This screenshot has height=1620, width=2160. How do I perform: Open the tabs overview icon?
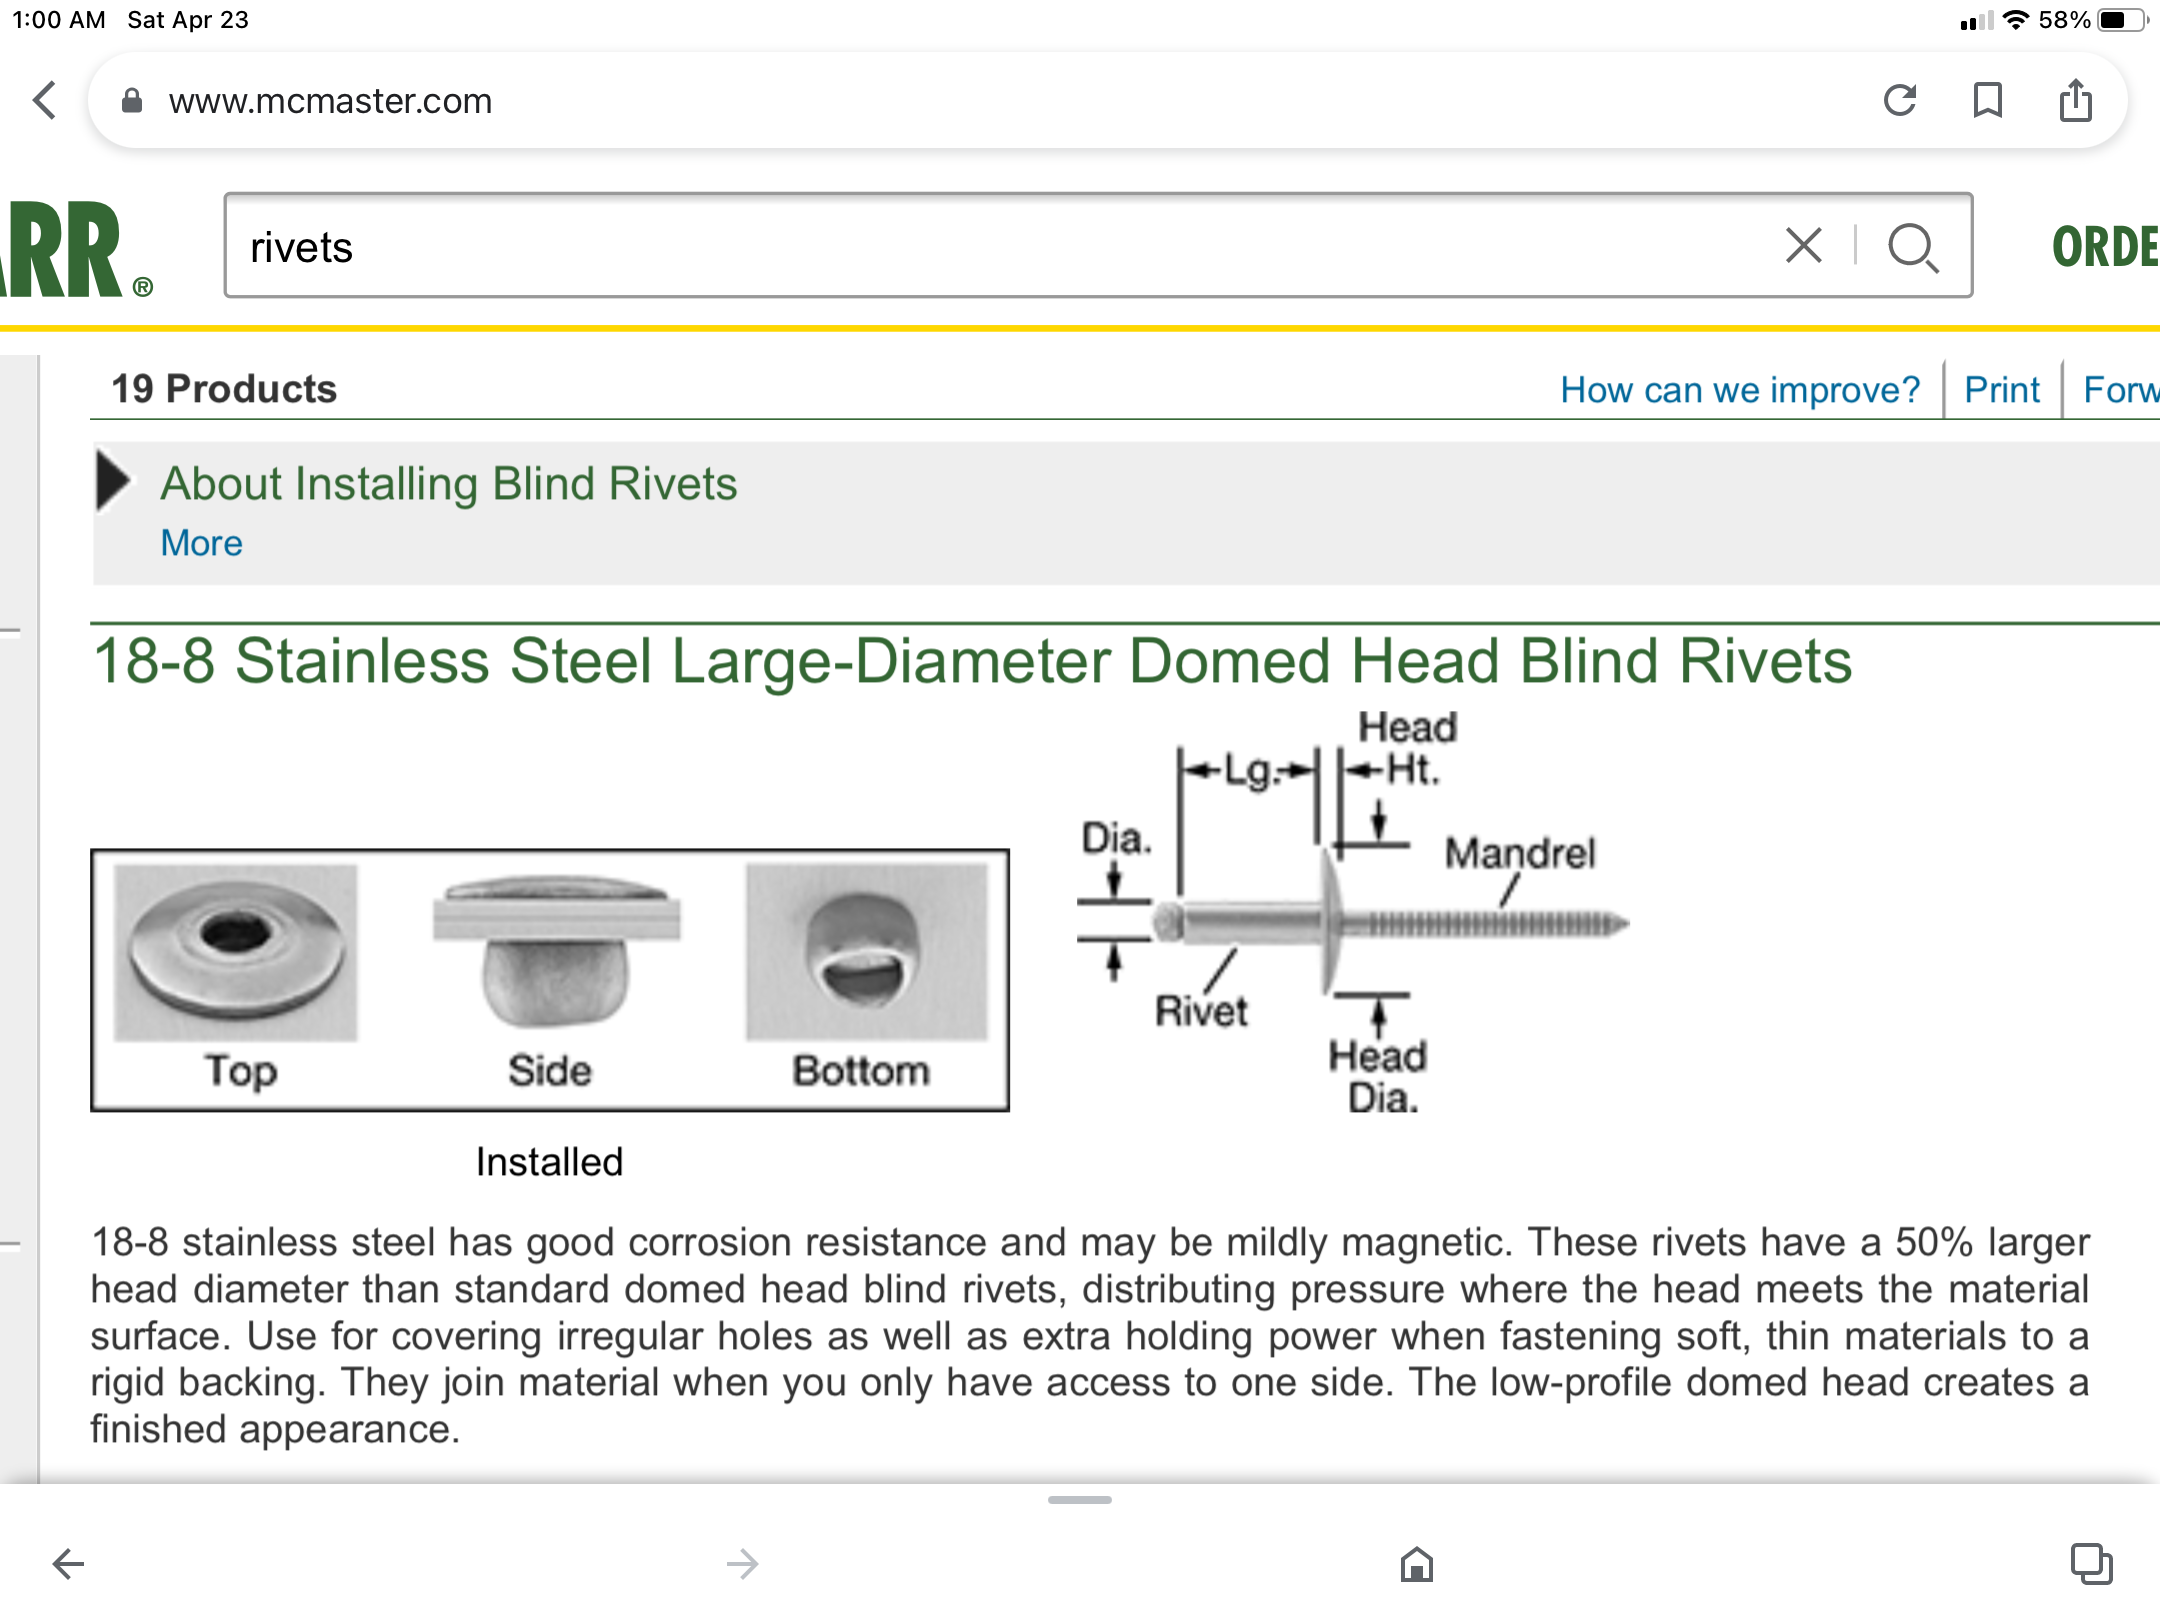[2090, 1563]
